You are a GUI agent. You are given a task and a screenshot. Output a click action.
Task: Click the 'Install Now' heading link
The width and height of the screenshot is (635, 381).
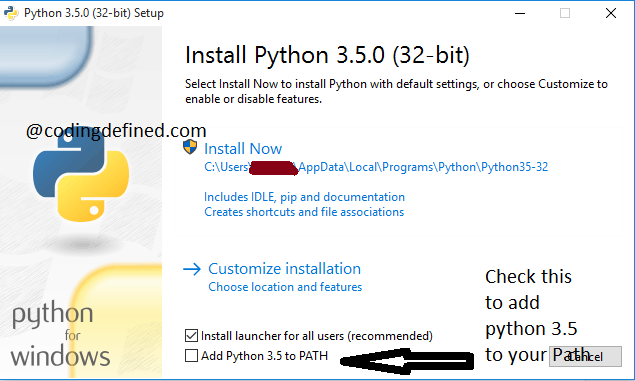point(243,149)
